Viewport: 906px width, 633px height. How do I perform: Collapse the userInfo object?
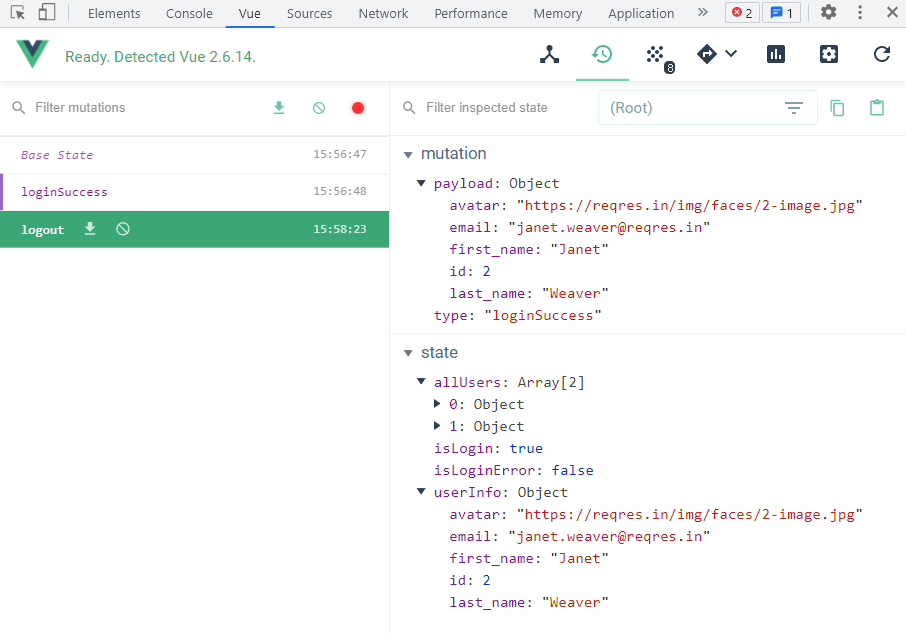(421, 491)
